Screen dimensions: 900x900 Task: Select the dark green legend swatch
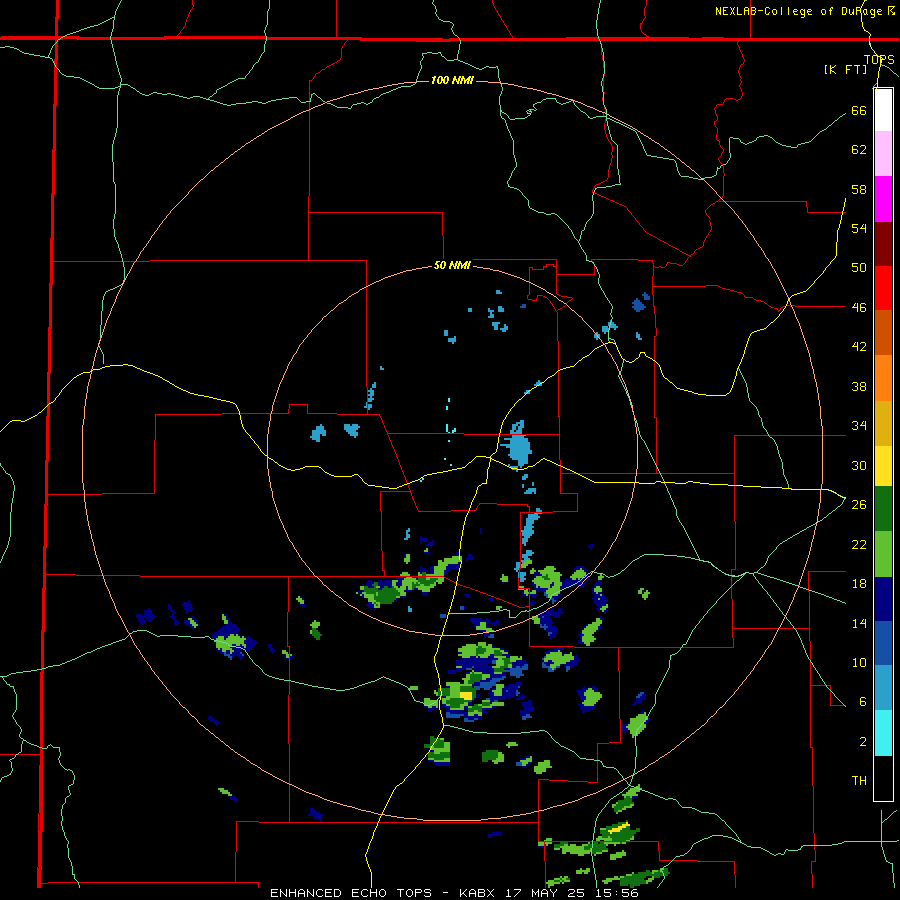883,509
